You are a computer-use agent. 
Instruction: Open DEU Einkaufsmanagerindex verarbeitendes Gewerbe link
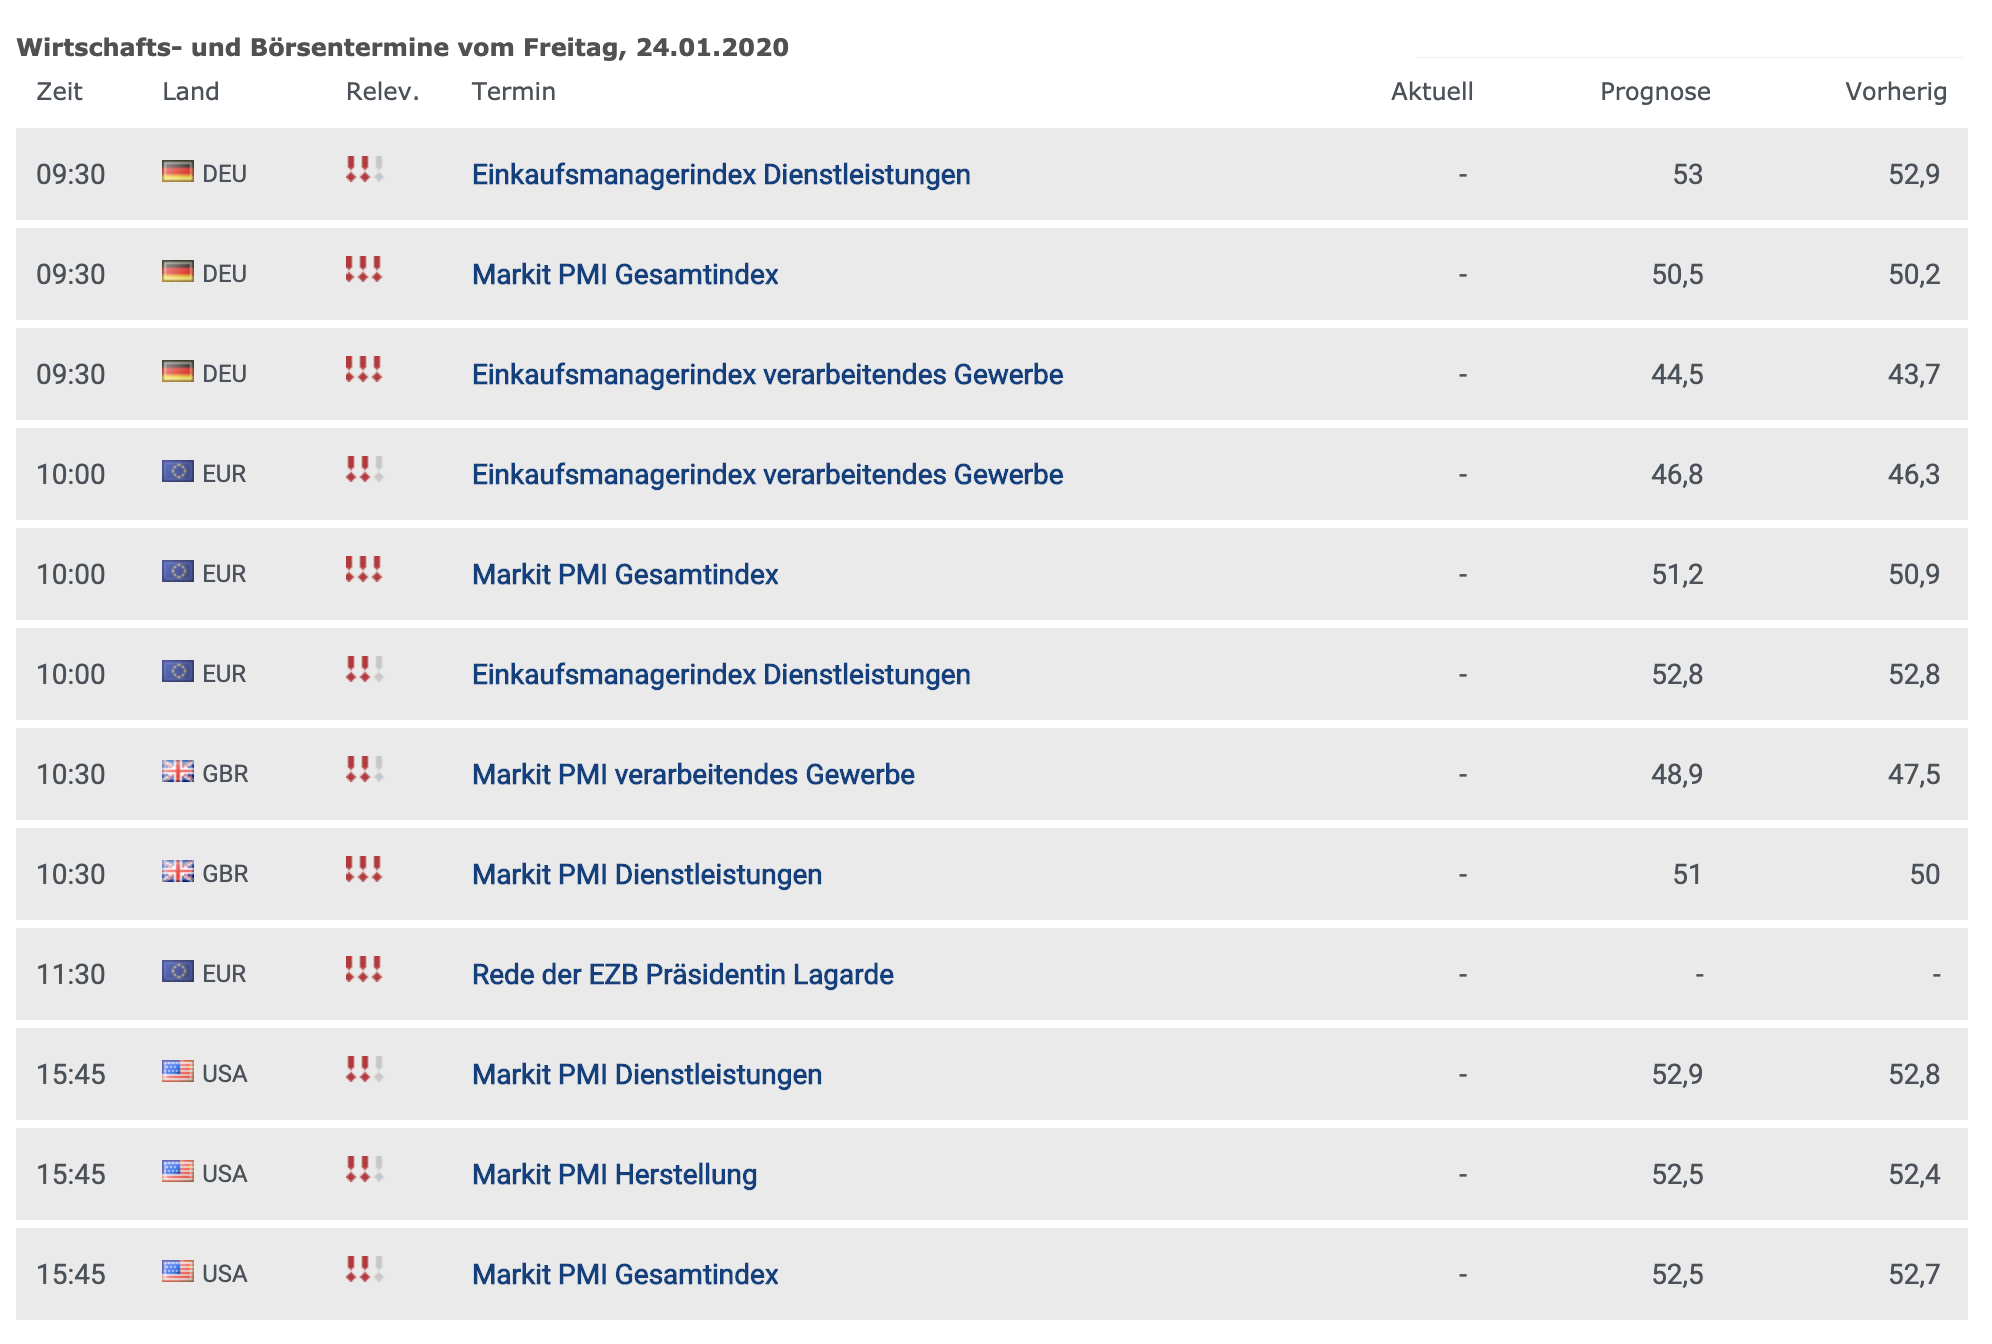(767, 374)
